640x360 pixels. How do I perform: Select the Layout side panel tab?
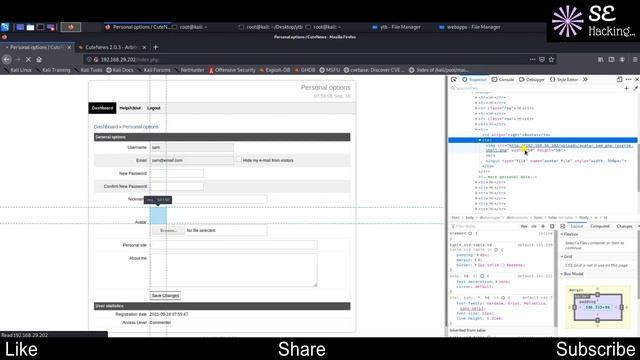coord(577,226)
